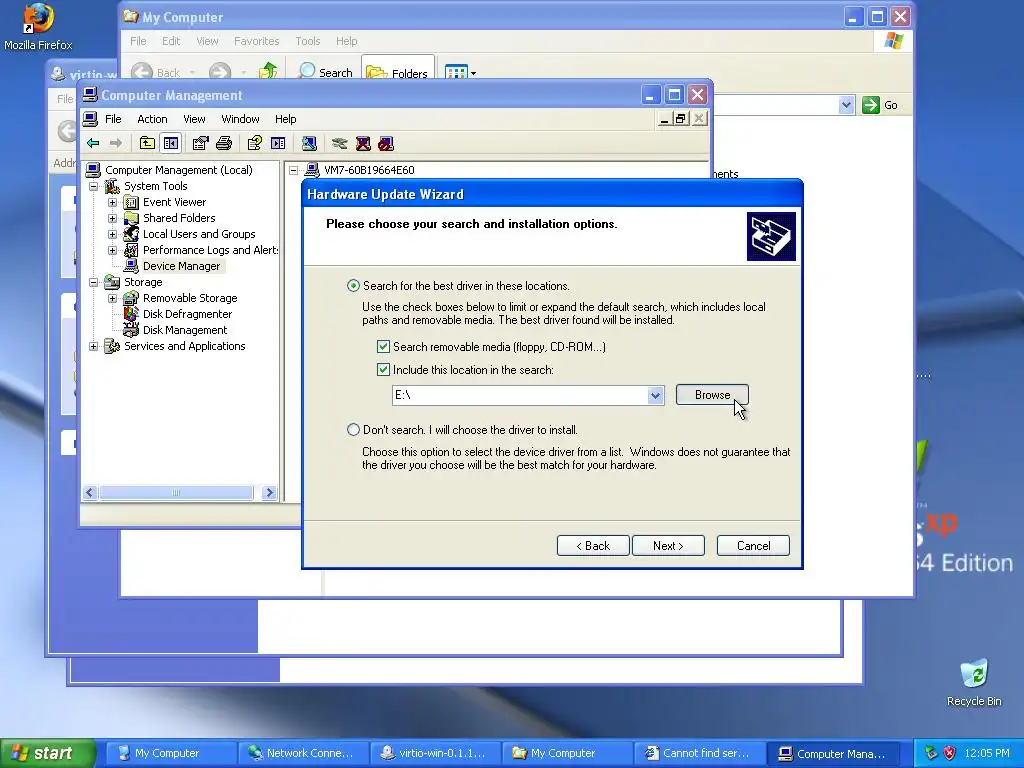
Task: Click Go arrow in My Computer address bar
Action: (871, 105)
